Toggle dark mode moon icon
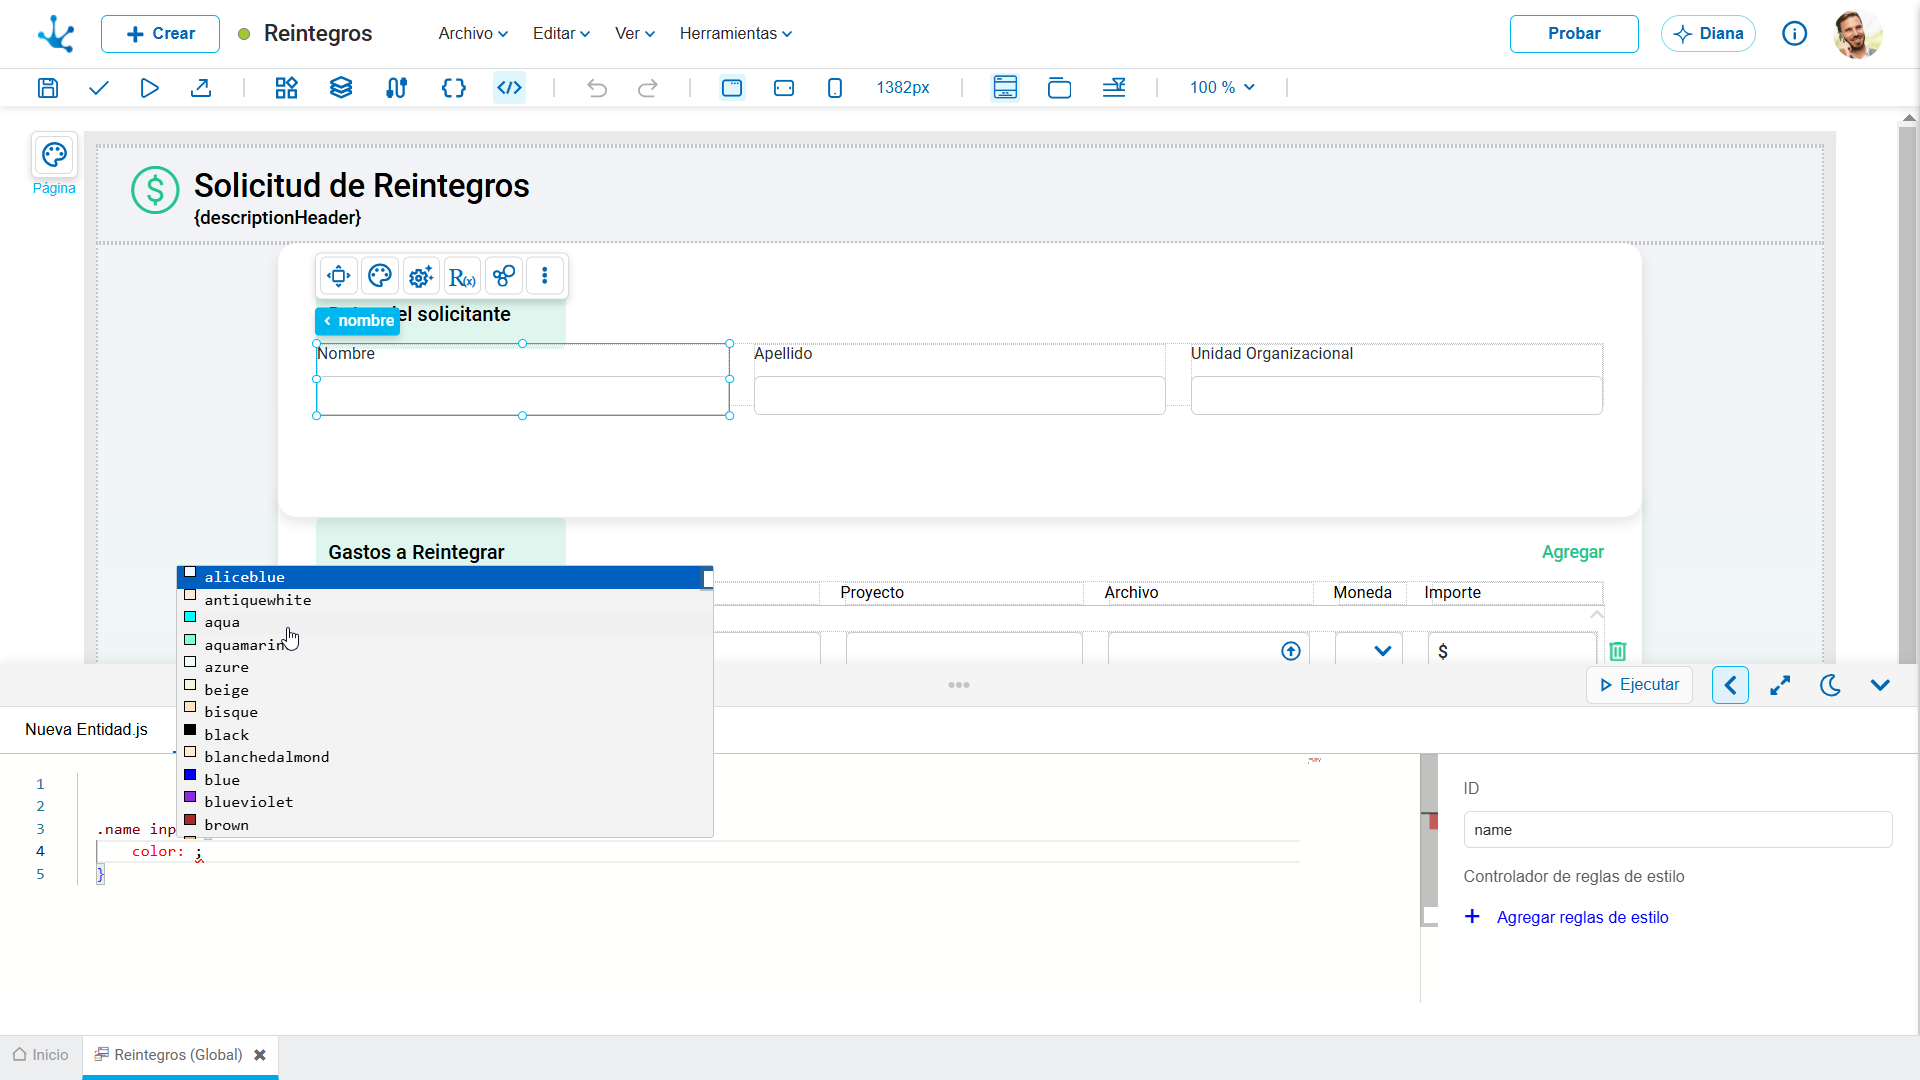1920x1080 pixels. click(1830, 685)
